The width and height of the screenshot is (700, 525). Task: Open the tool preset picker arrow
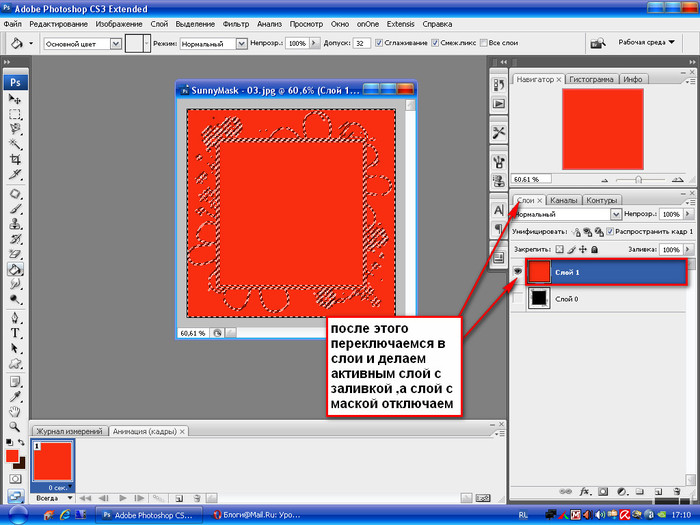[x=31, y=43]
